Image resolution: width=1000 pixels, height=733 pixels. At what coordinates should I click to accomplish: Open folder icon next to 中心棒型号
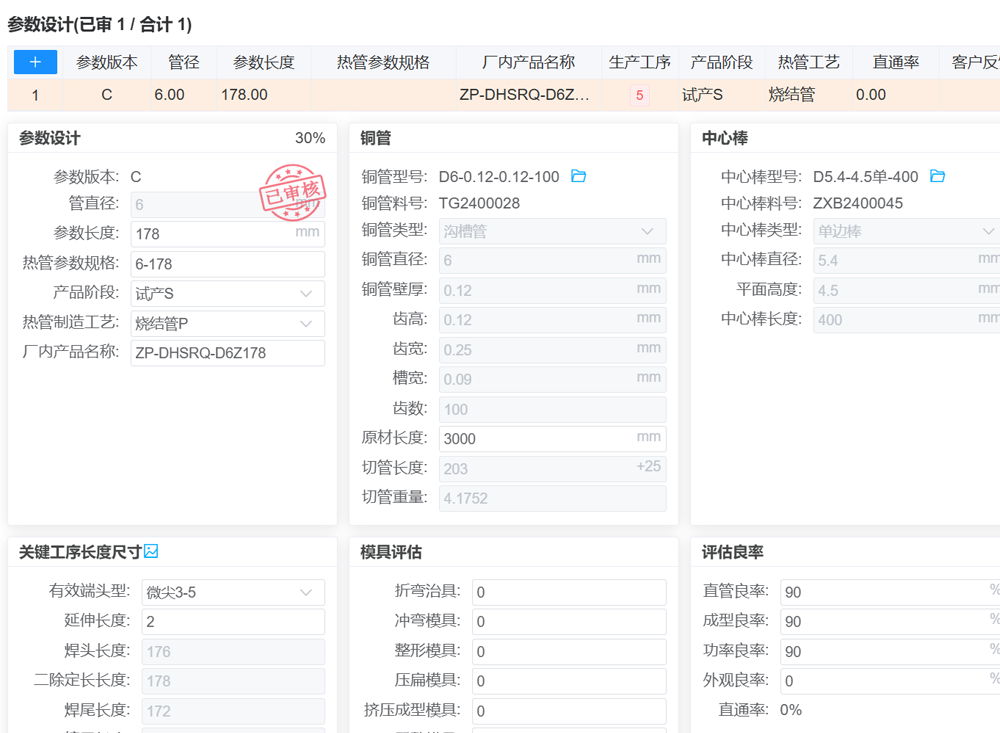937,176
